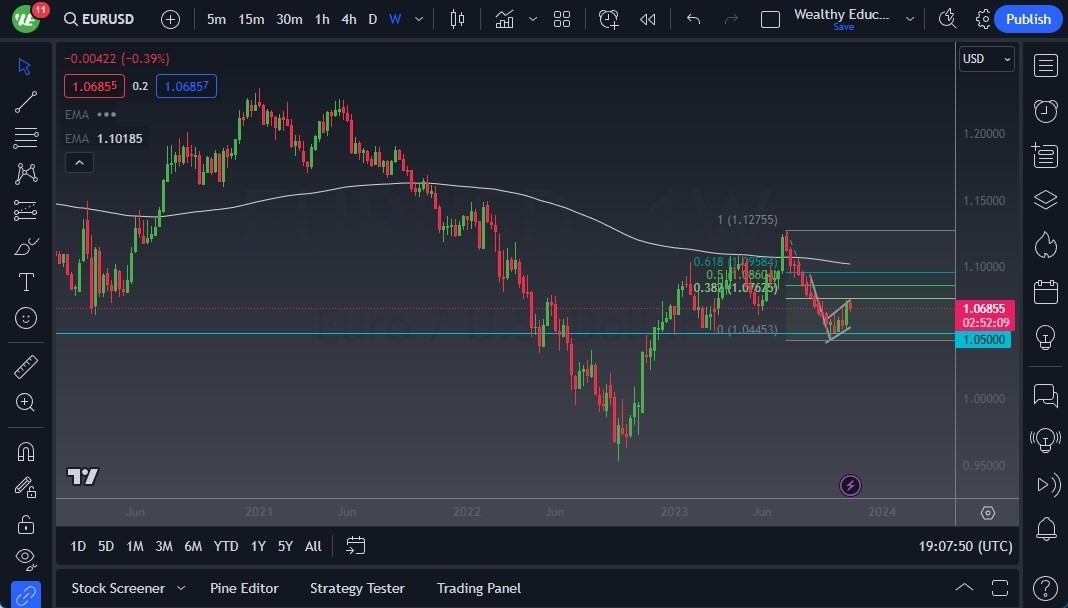This screenshot has height=608, width=1068.
Task: Select the XABCD Pattern tool
Action: coord(25,173)
